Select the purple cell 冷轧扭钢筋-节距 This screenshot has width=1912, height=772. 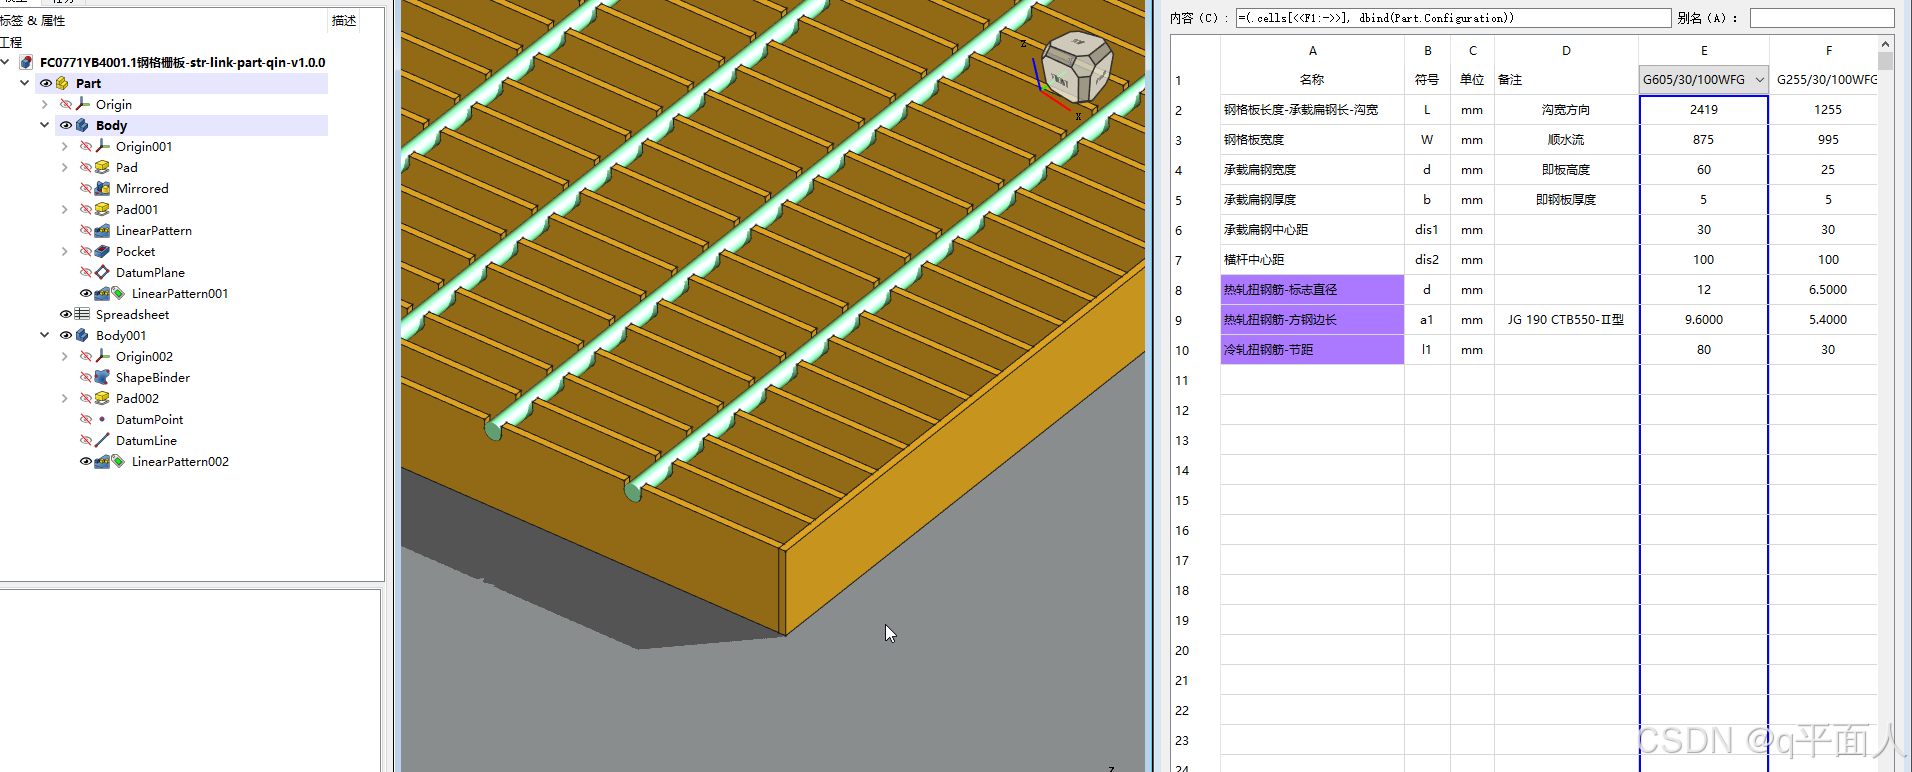tap(1312, 350)
